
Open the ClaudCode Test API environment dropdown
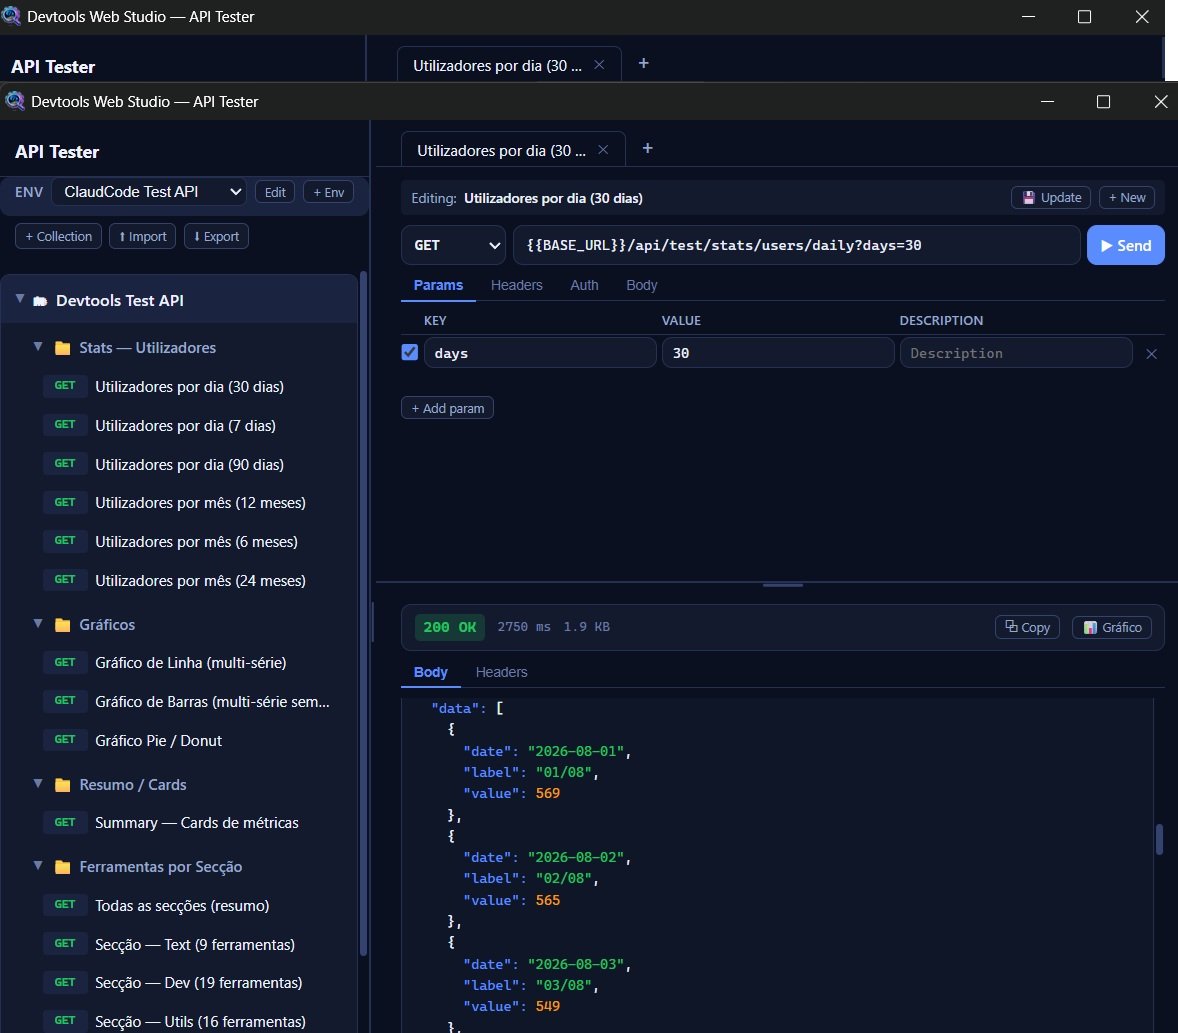click(x=151, y=192)
